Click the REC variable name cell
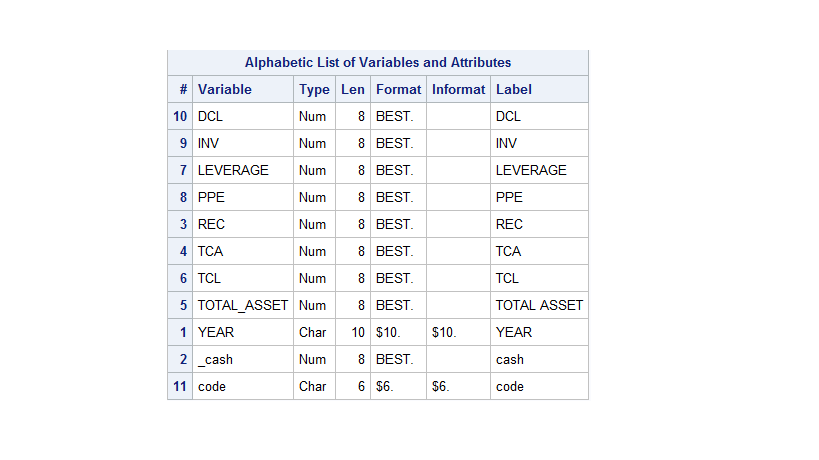The image size is (819, 460). click(x=212, y=224)
